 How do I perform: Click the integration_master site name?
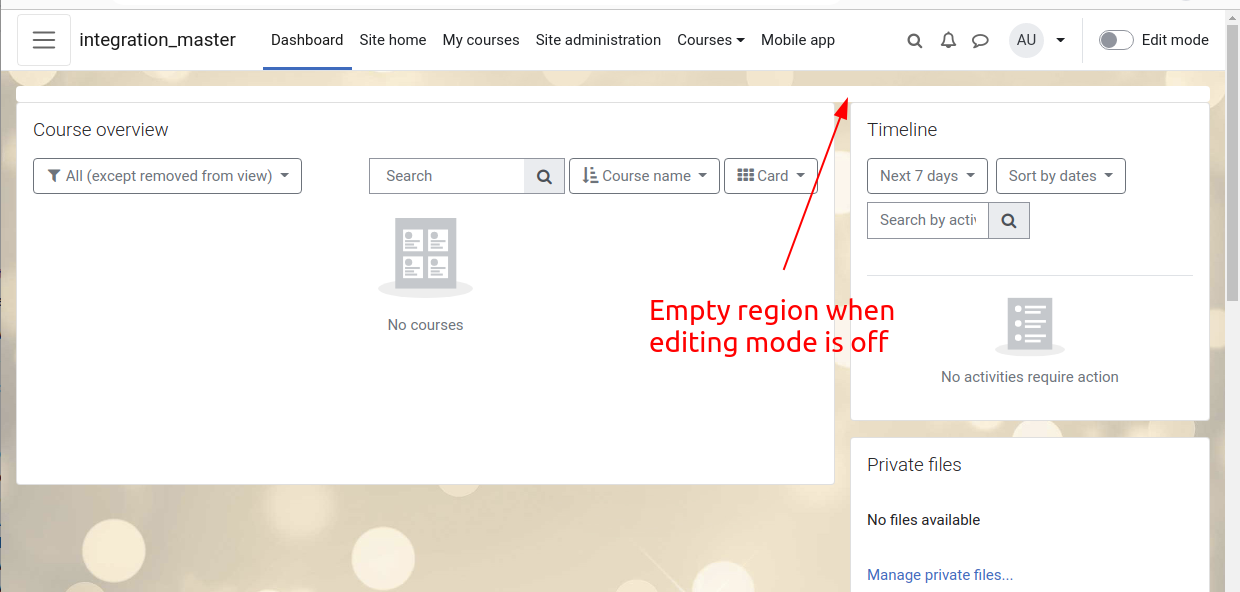point(158,40)
